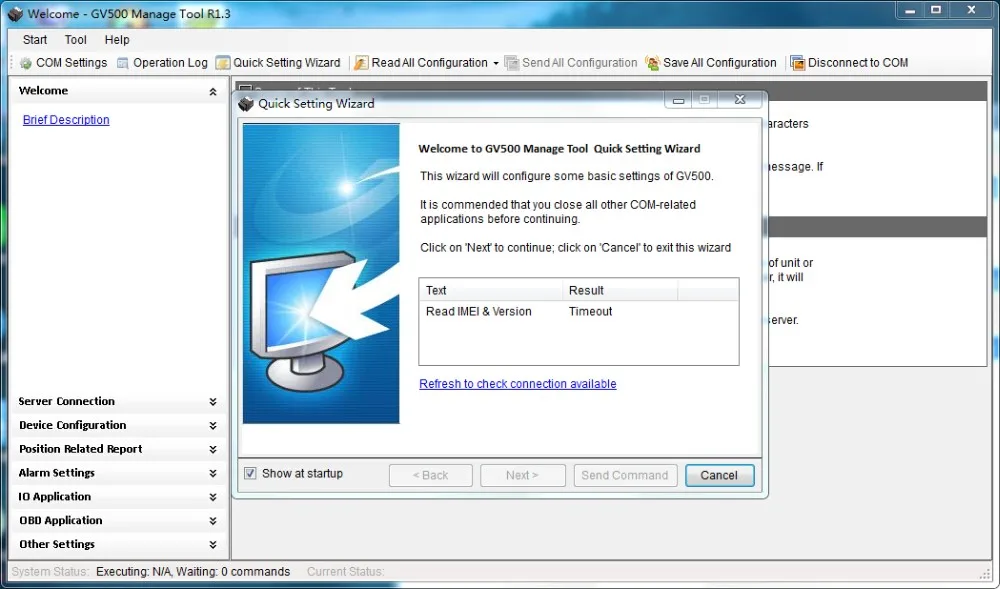Close the Quick Setting Wizard dialog
1000x589 pixels.
click(740, 100)
